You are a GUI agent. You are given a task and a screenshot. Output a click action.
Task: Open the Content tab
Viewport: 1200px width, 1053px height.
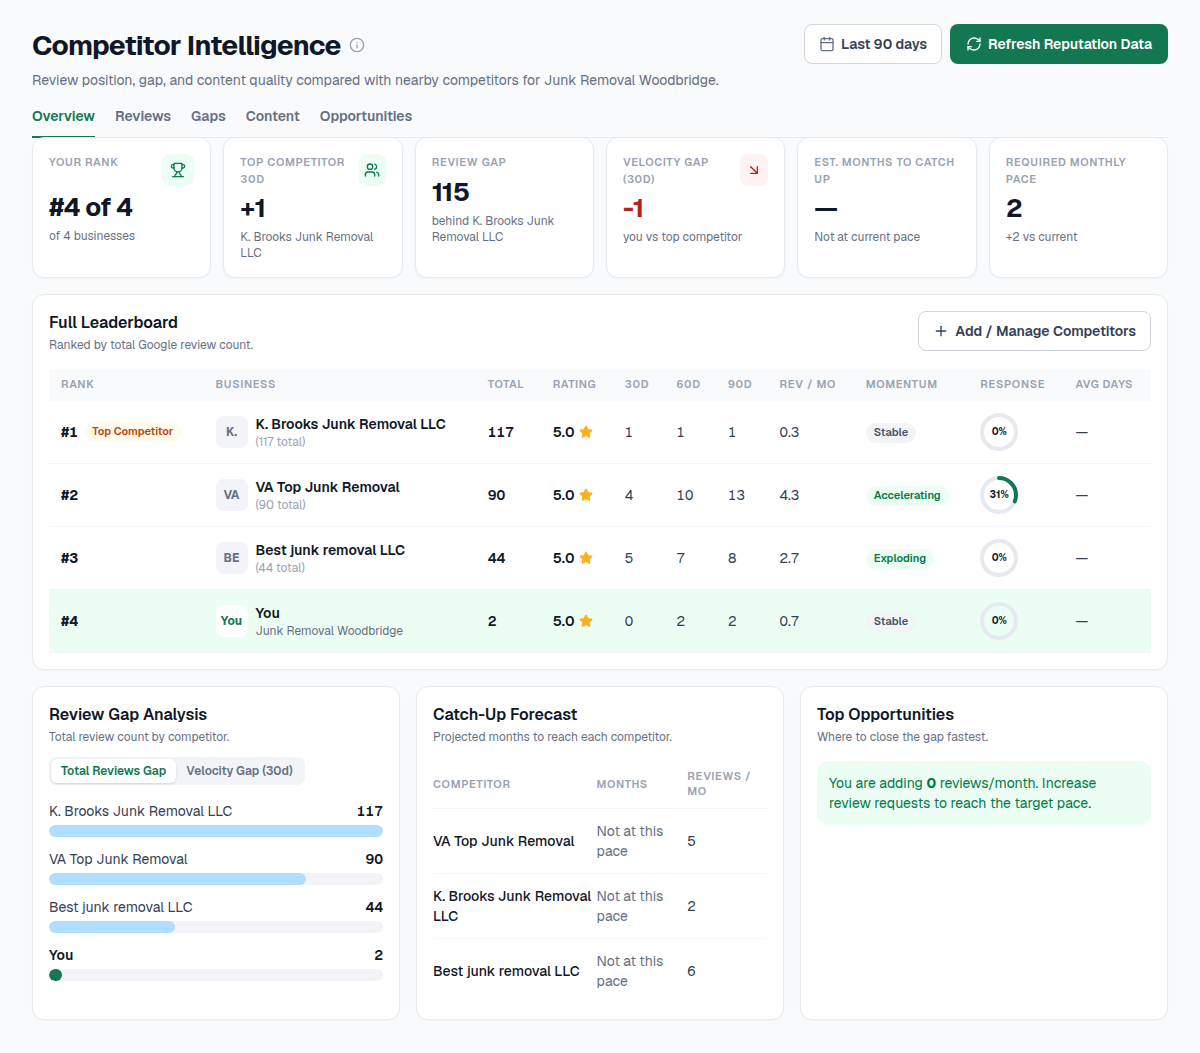[x=273, y=116]
